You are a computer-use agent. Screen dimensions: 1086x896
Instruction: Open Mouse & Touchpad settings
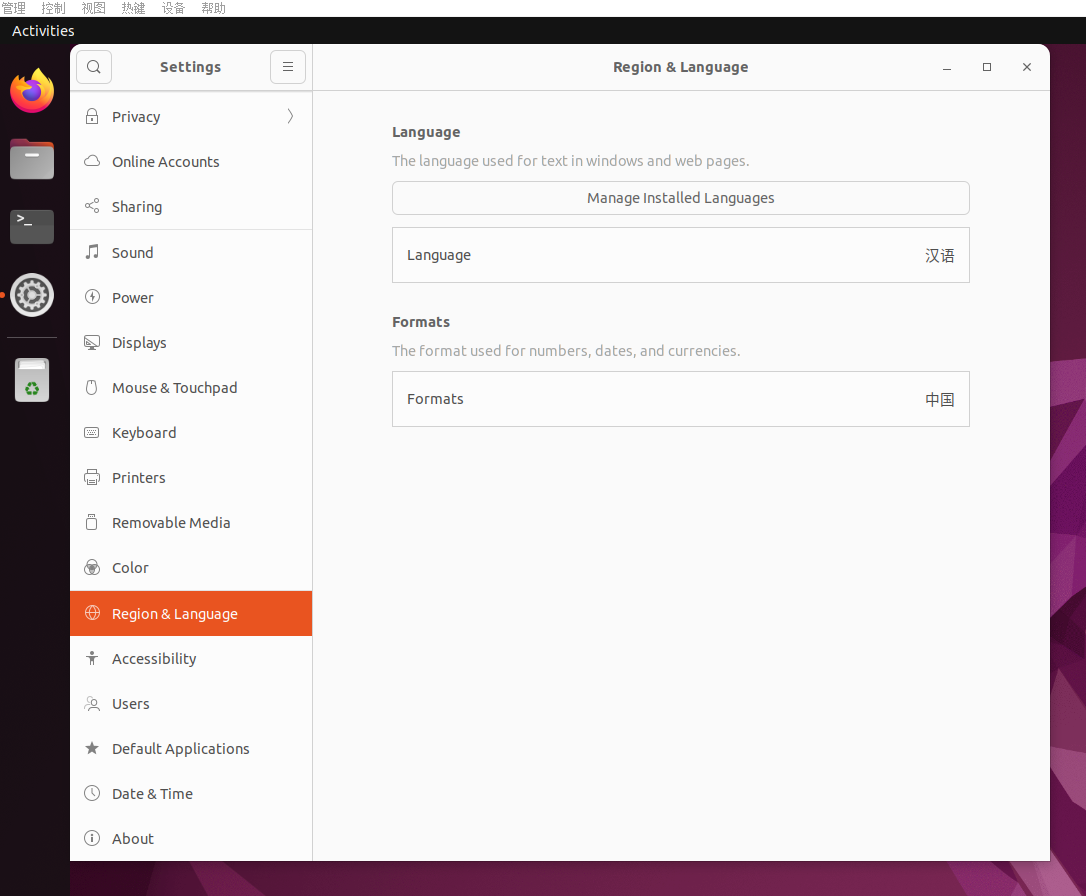point(162,387)
